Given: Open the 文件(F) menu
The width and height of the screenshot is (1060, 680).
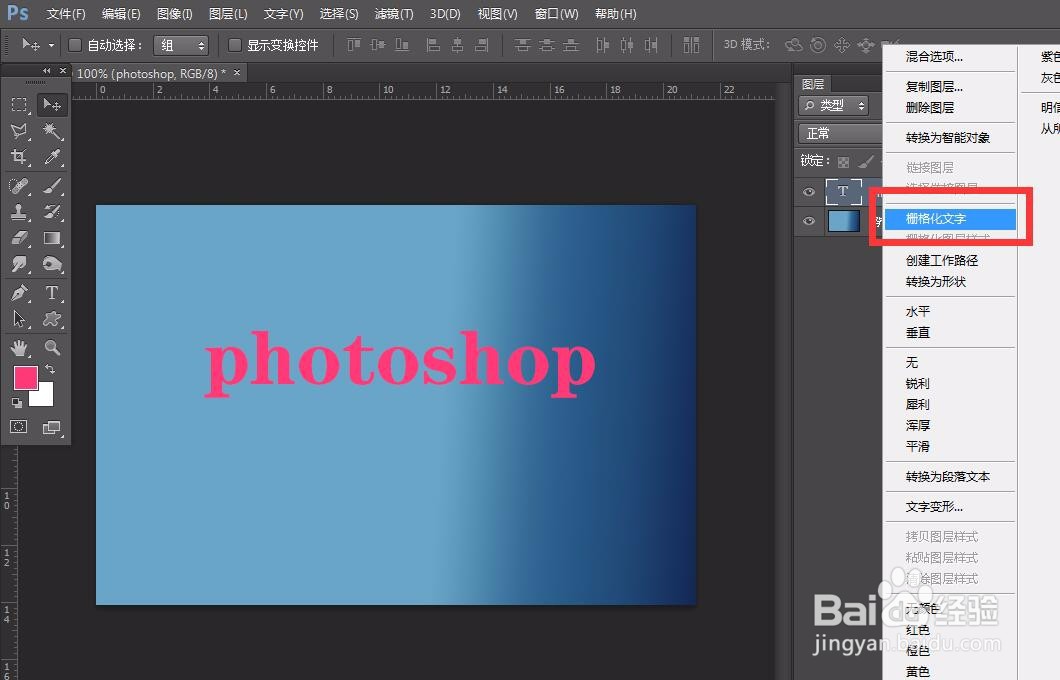Looking at the screenshot, I should coord(66,14).
